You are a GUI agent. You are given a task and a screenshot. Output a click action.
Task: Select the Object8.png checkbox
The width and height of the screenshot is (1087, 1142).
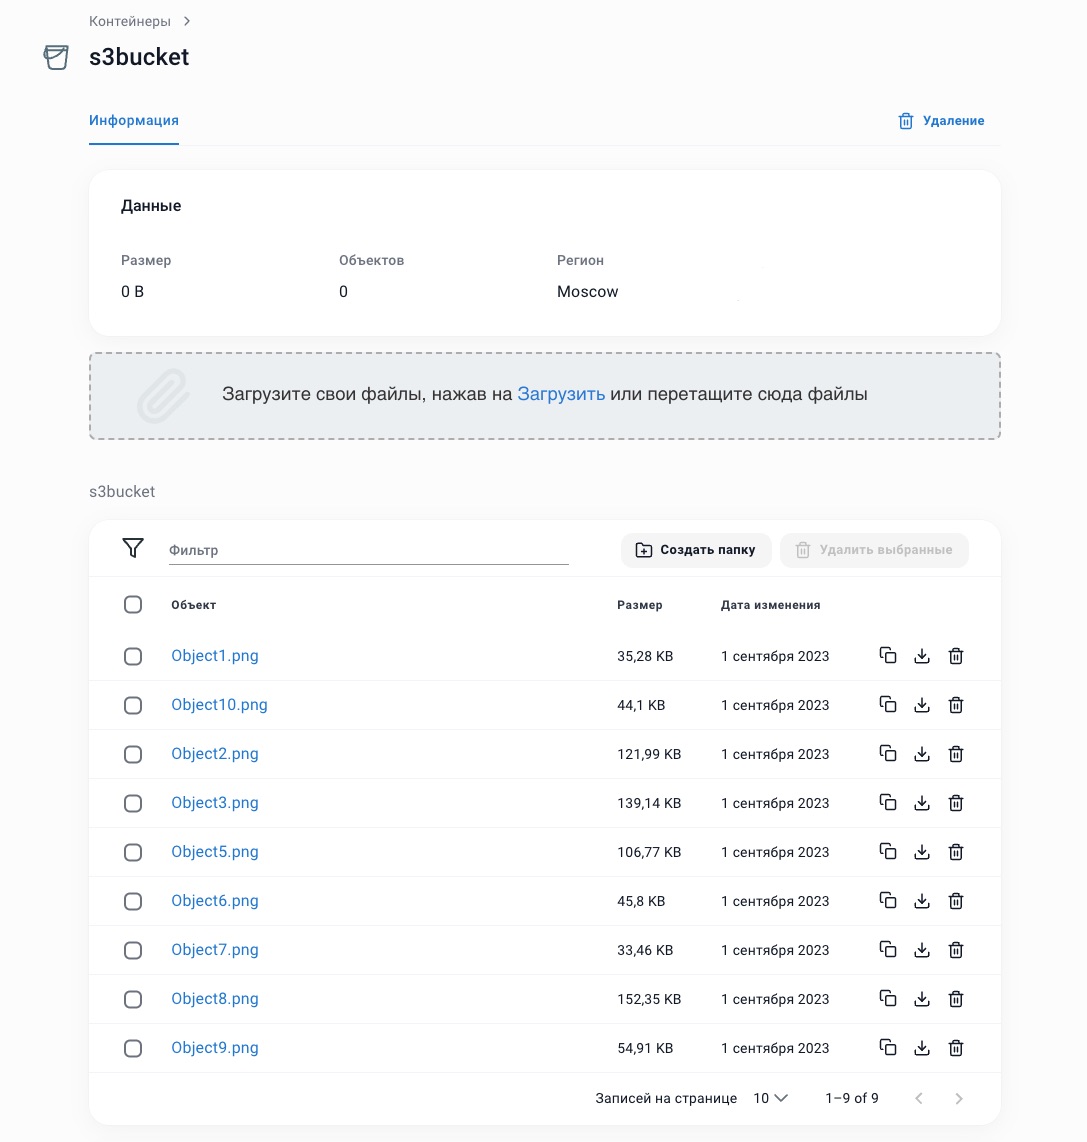(133, 999)
